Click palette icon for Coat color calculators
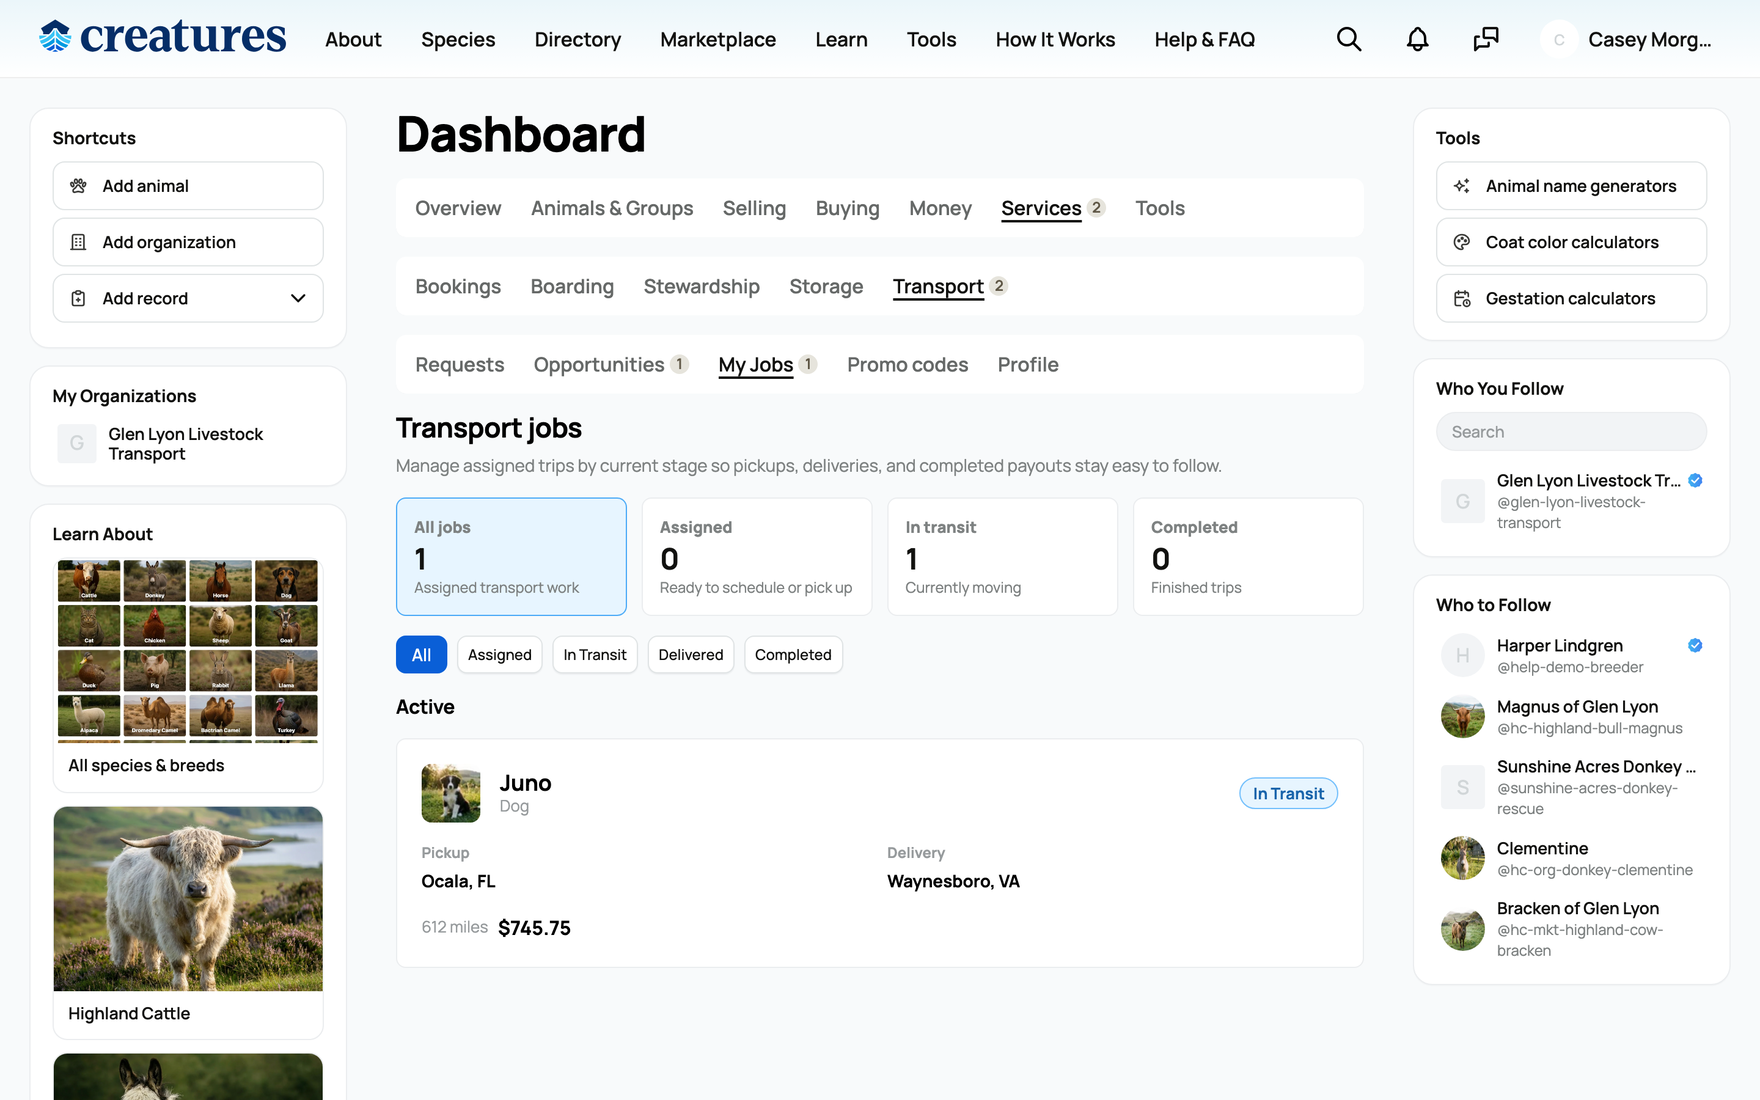 [1462, 242]
